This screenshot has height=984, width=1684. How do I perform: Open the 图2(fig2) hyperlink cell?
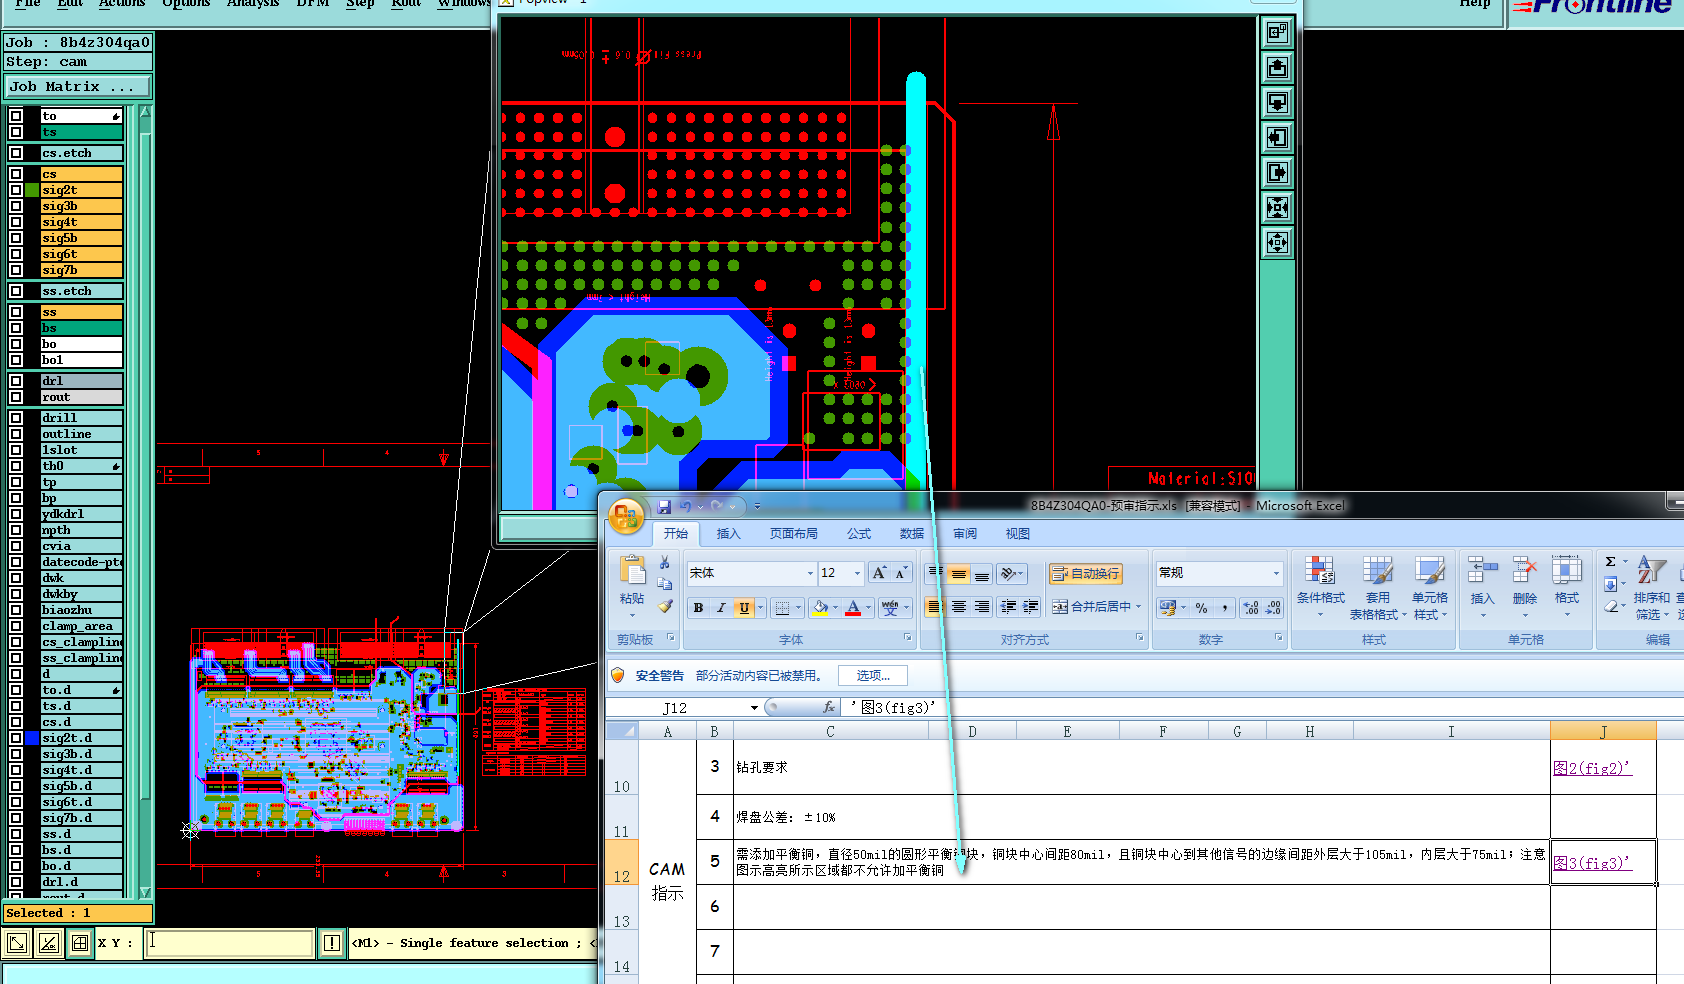point(1603,768)
